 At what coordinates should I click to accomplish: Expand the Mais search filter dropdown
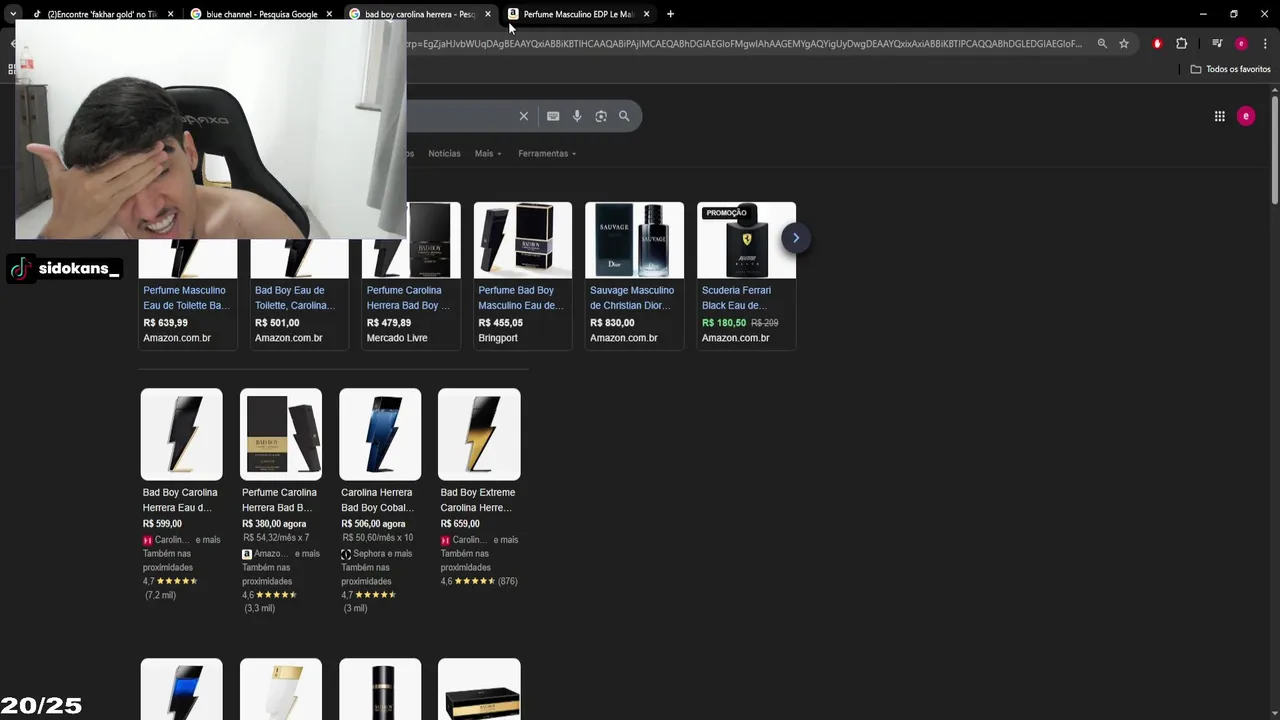(x=488, y=154)
